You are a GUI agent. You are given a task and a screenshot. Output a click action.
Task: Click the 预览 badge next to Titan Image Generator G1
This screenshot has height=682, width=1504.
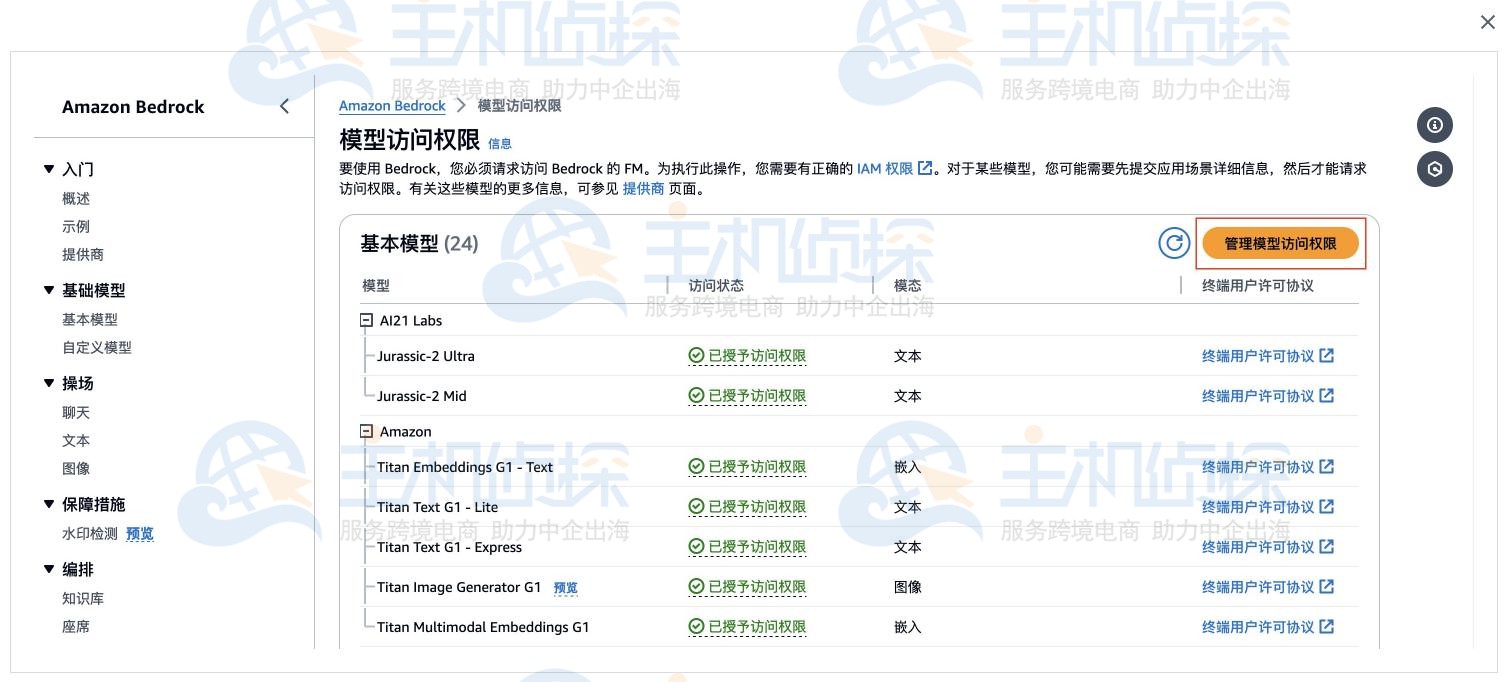coord(565,587)
